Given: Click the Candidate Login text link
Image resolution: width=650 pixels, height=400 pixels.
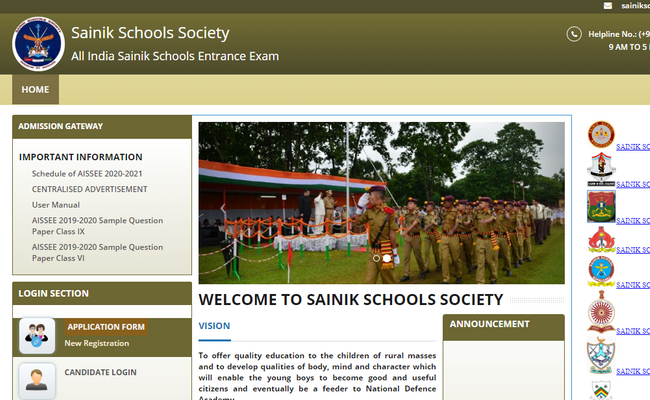Looking at the screenshot, I should (x=100, y=372).
